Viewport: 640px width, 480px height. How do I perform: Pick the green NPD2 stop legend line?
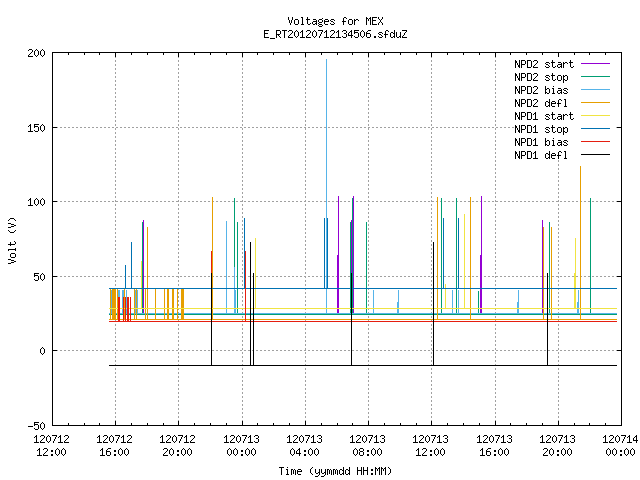(595, 77)
